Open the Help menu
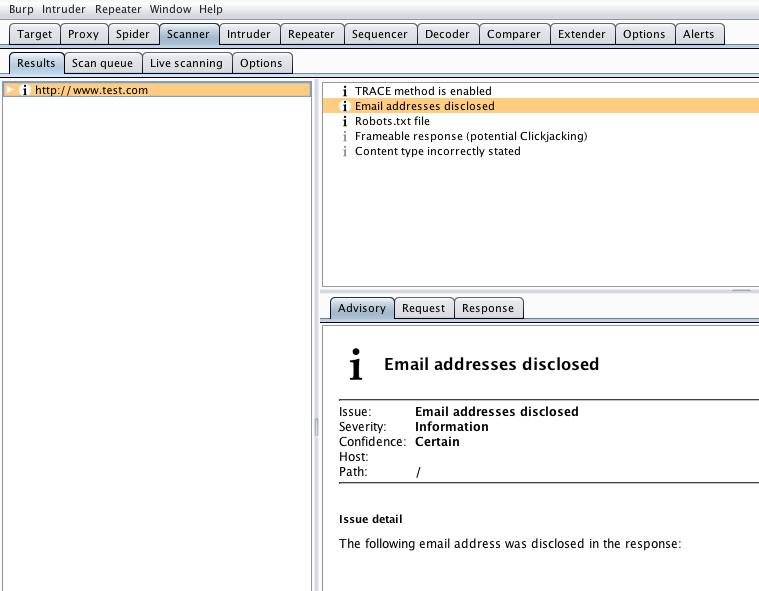Image resolution: width=759 pixels, height=591 pixels. tap(211, 9)
